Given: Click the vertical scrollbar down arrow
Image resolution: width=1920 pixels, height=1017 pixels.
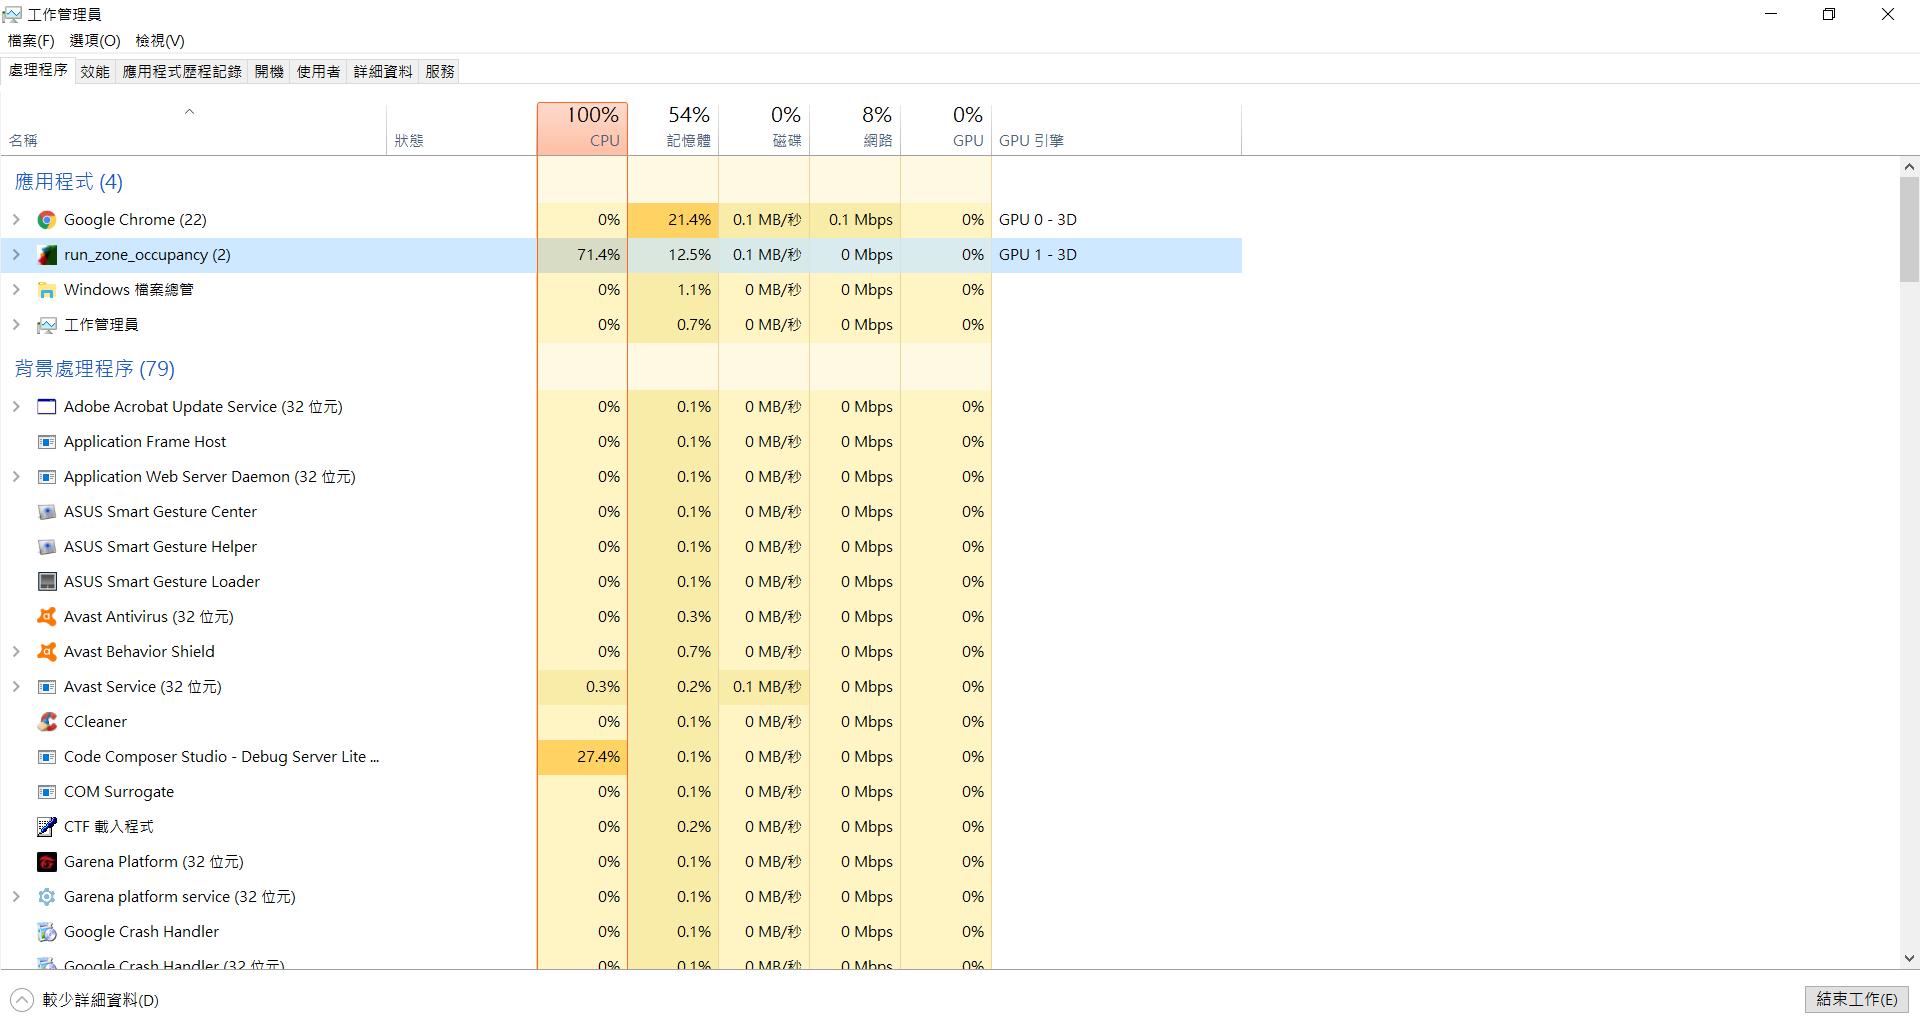Looking at the screenshot, I should click(1909, 958).
